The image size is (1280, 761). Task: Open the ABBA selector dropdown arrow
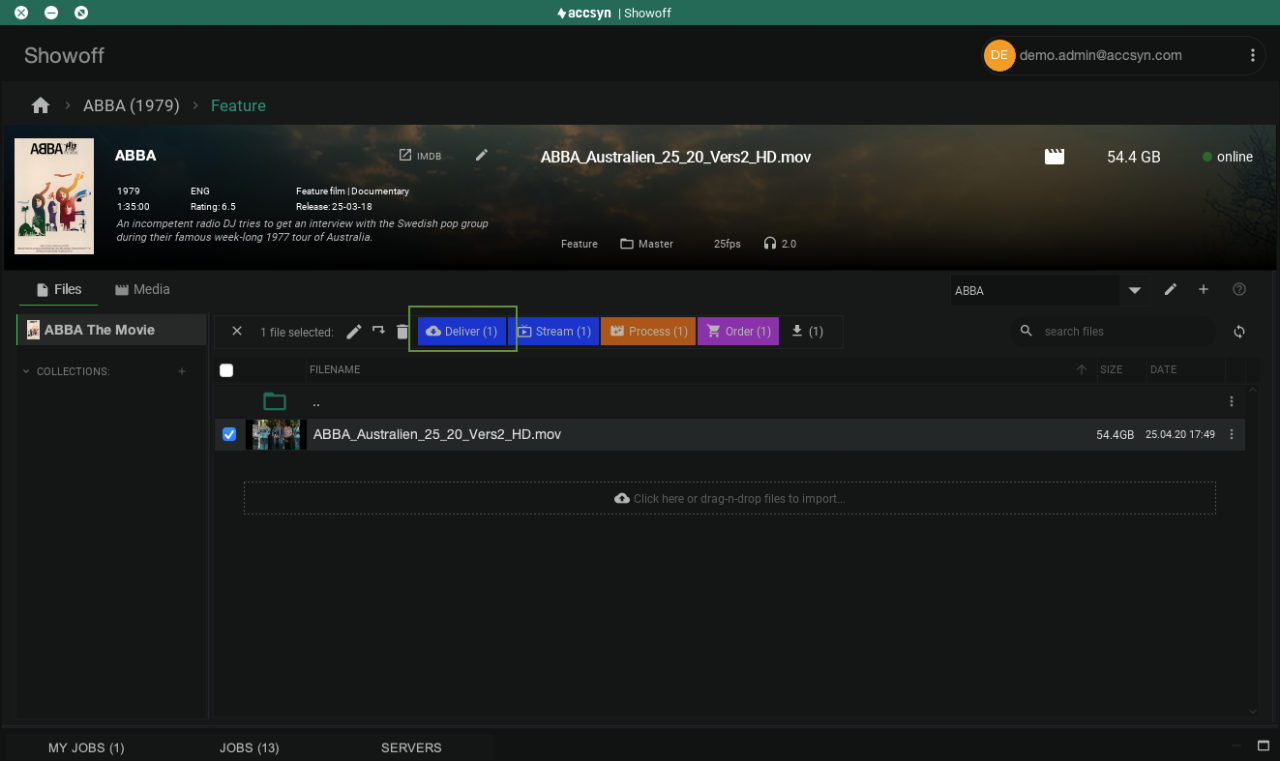[x=1135, y=290]
